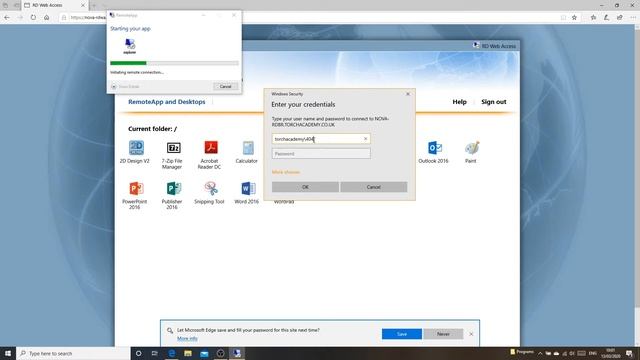Launch the Paint app
The height and width of the screenshot is (360, 640).
coord(471,152)
